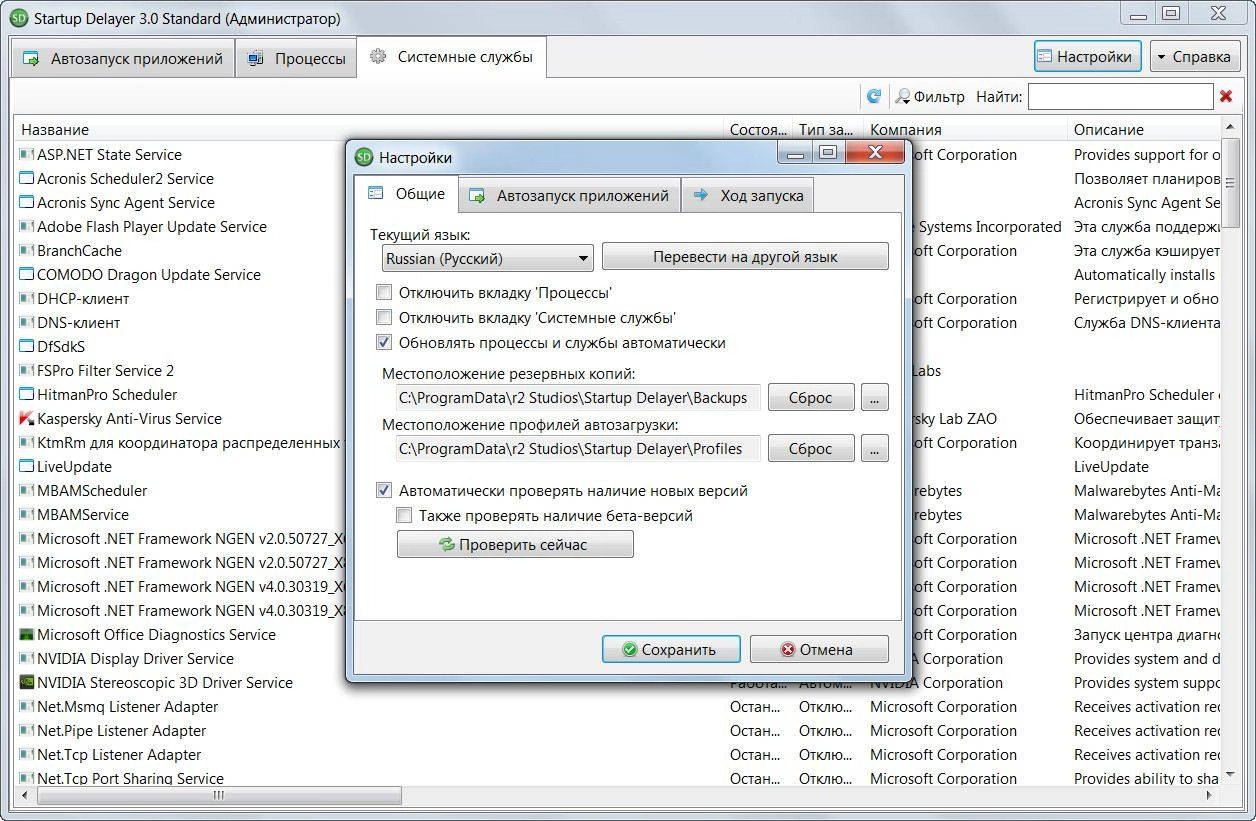Click the FSPro Filter Service 2 icon
1256x821 pixels.
pyautogui.click(x=27, y=371)
